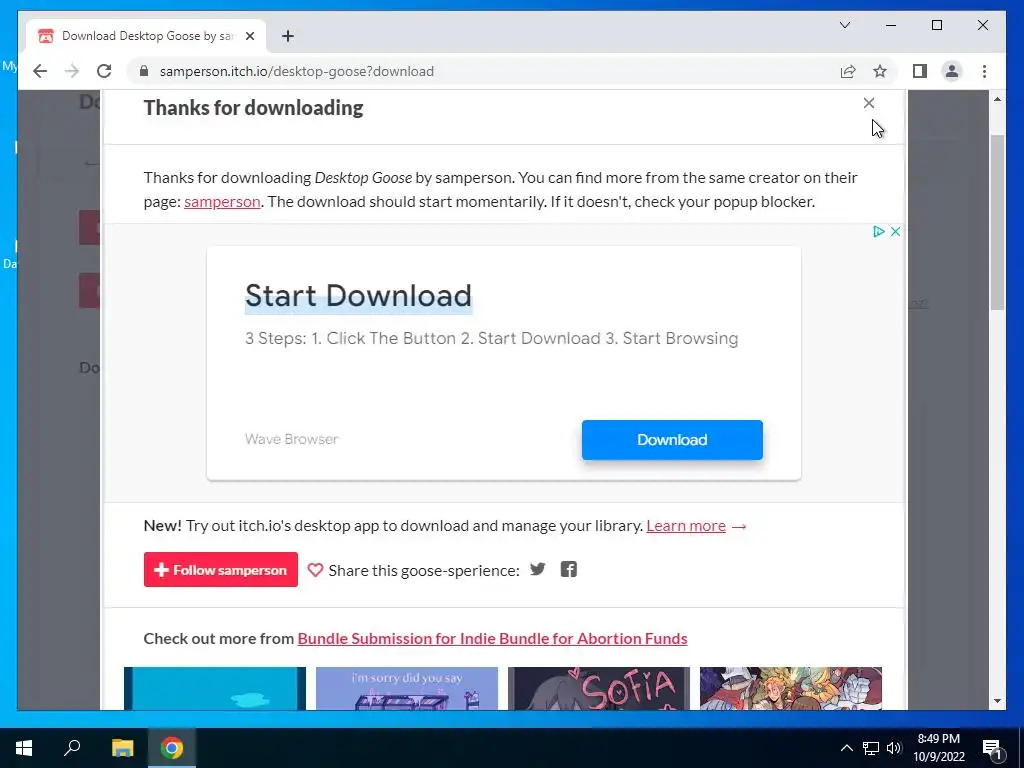
Task: Open the Windows Start menu
Action: [24, 748]
